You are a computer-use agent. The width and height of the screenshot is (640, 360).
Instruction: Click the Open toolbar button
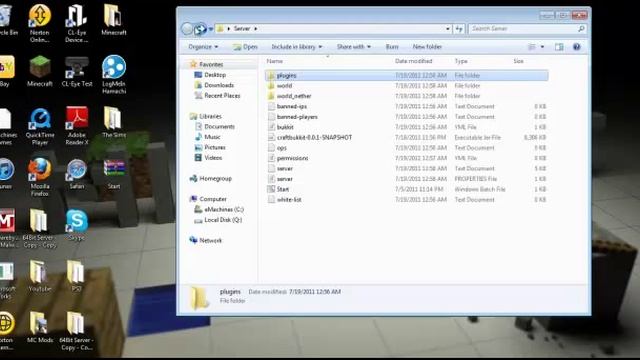point(245,47)
